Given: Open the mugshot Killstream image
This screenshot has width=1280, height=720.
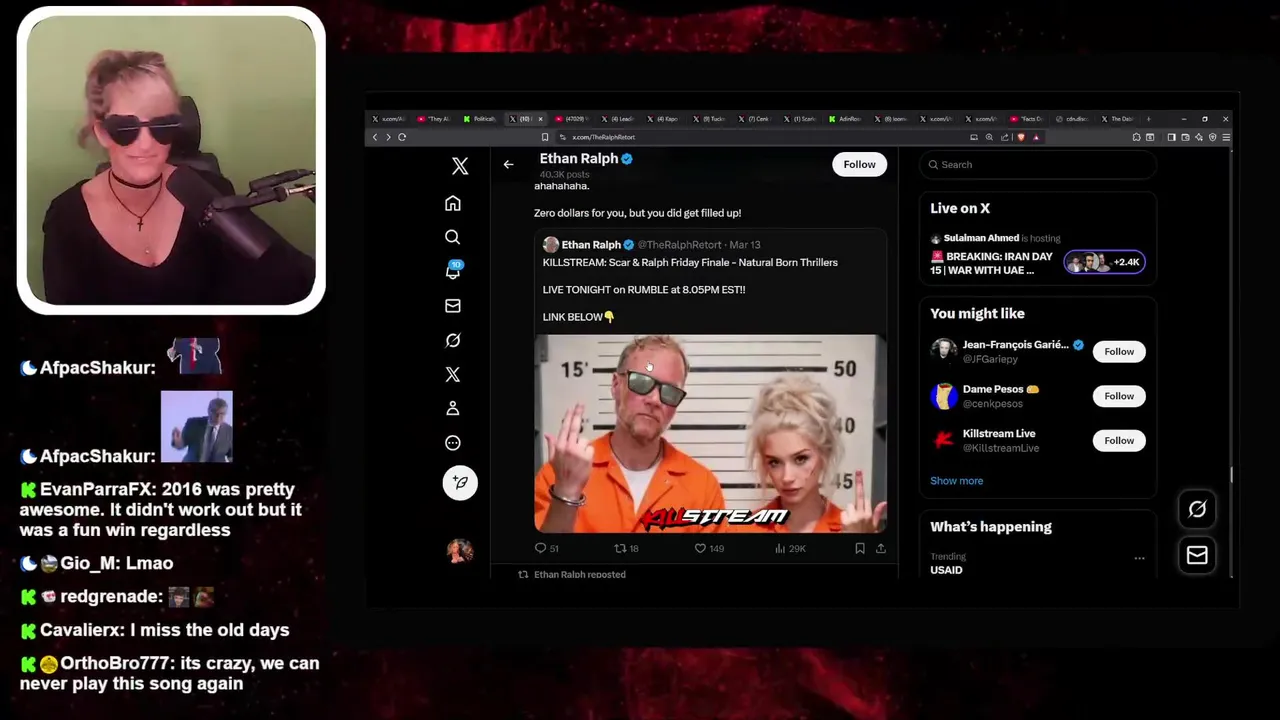Looking at the screenshot, I should click(x=710, y=433).
